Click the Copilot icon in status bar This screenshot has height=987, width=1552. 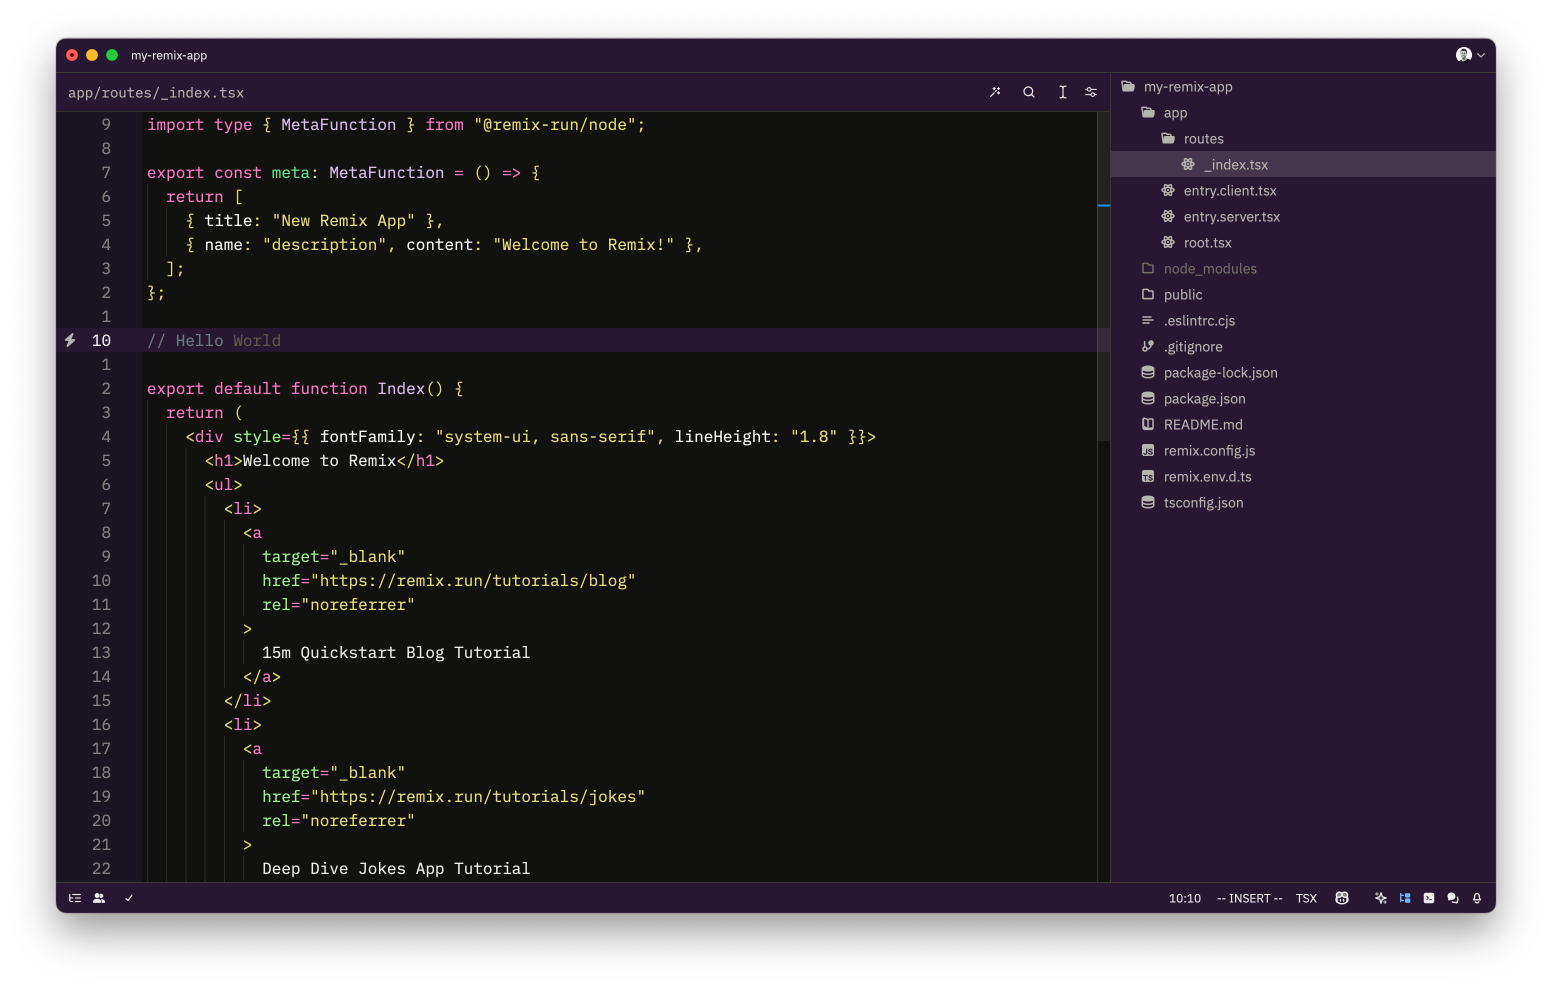click(1342, 898)
